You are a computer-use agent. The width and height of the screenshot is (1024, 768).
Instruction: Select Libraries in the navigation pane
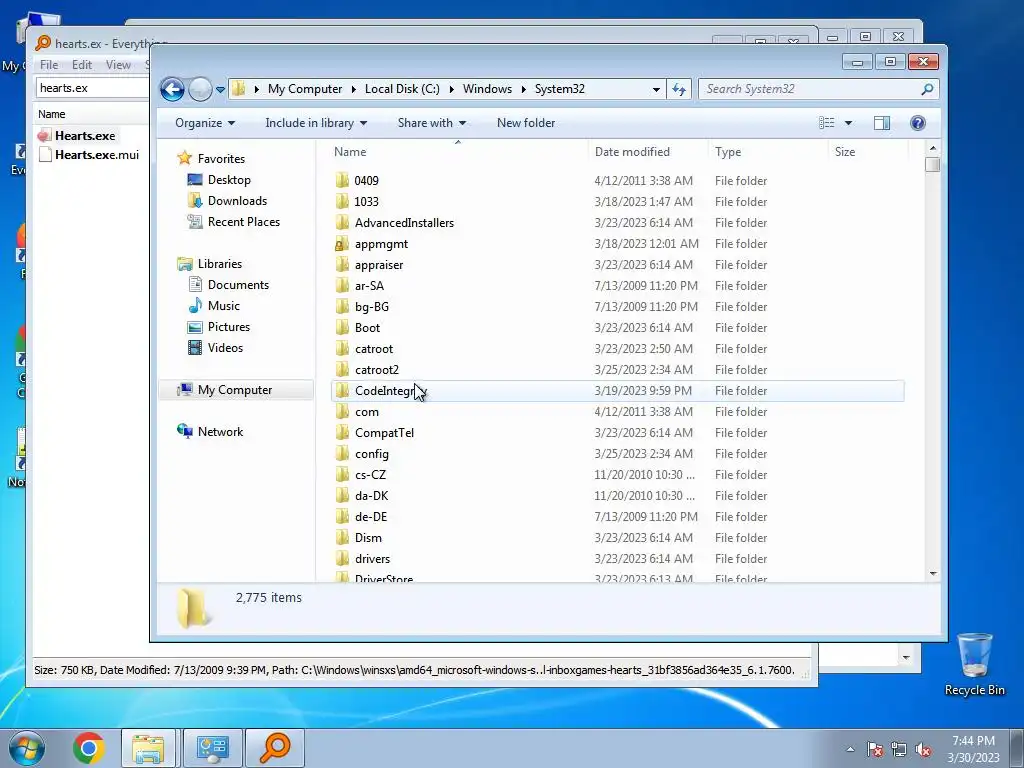[x=219, y=264]
